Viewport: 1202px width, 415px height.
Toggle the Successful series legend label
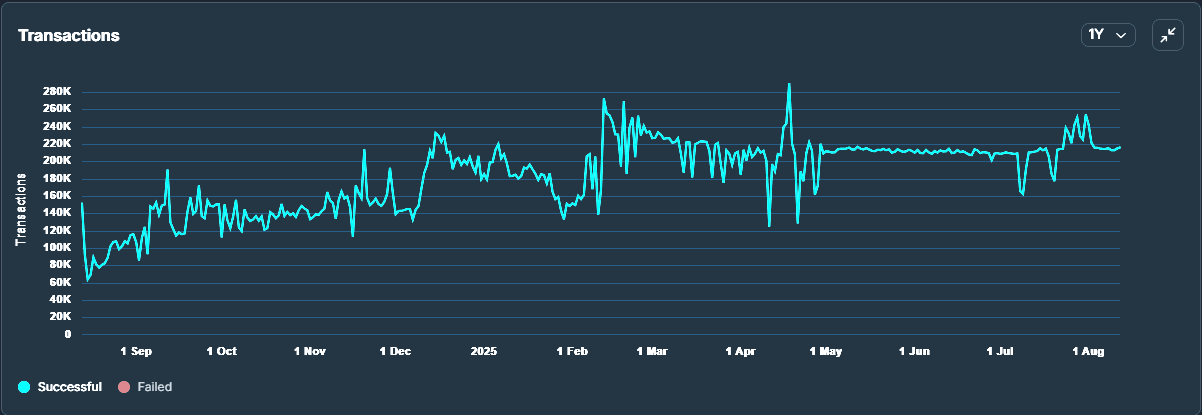(69, 386)
